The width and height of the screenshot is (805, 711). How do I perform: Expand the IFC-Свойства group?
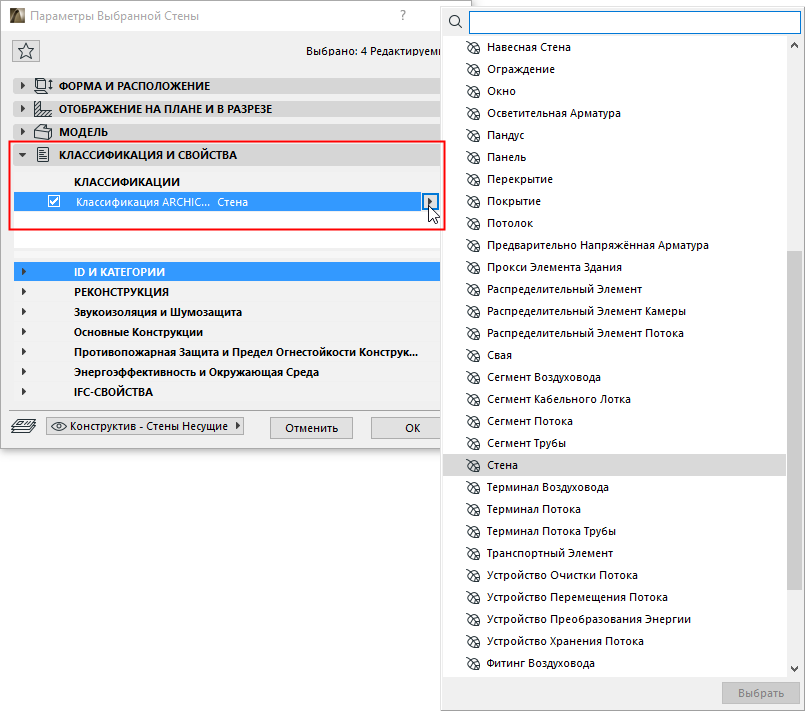point(24,392)
